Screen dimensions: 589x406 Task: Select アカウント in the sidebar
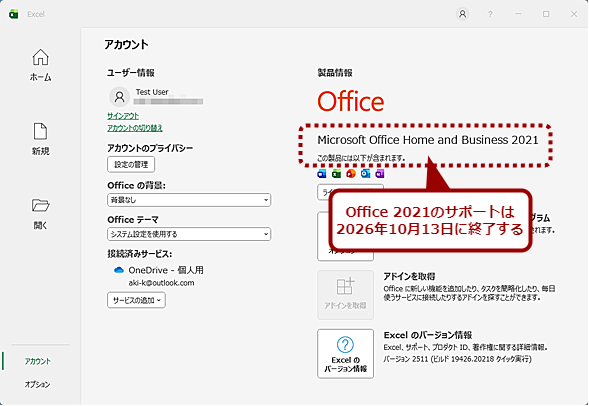click(38, 361)
